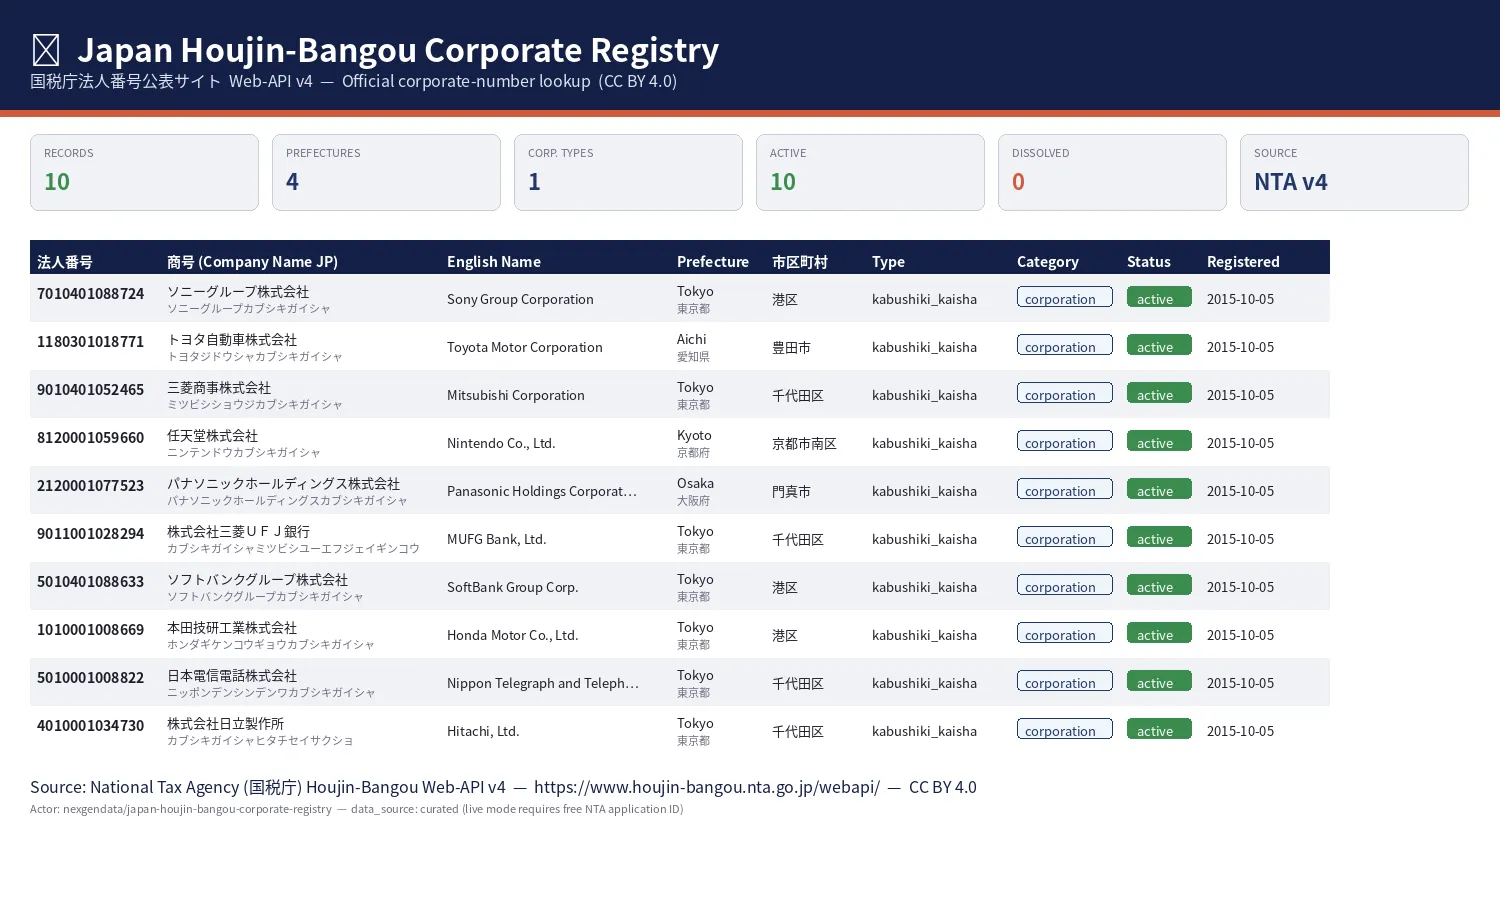Click the Registered column header
Screen dimensions: 1500x920
tap(1243, 262)
